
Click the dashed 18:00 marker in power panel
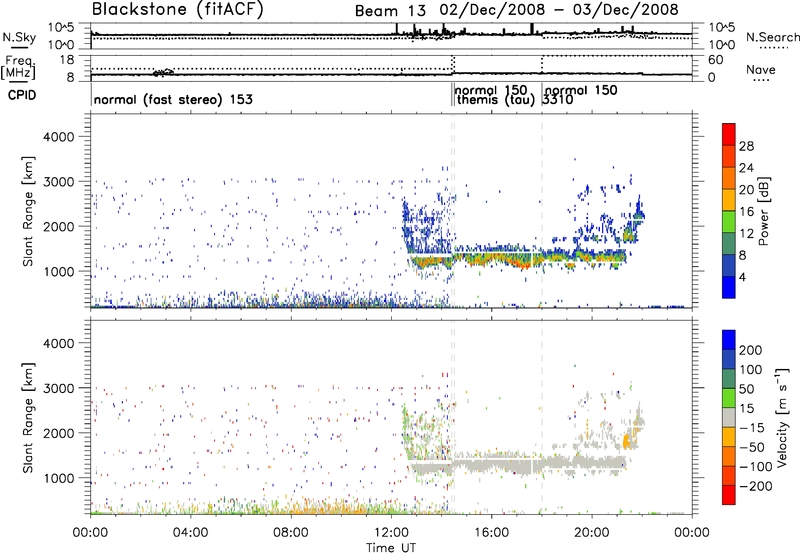[542, 211]
